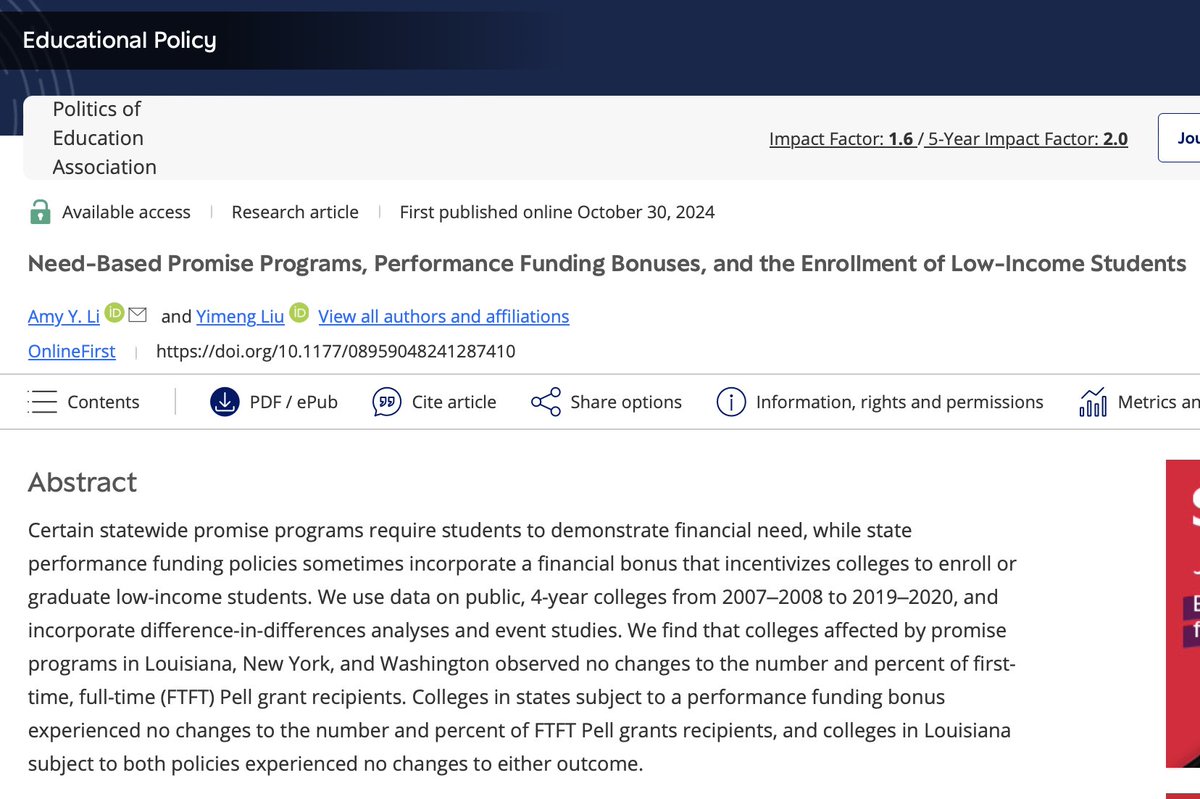Click the Abstract heading

click(82, 482)
